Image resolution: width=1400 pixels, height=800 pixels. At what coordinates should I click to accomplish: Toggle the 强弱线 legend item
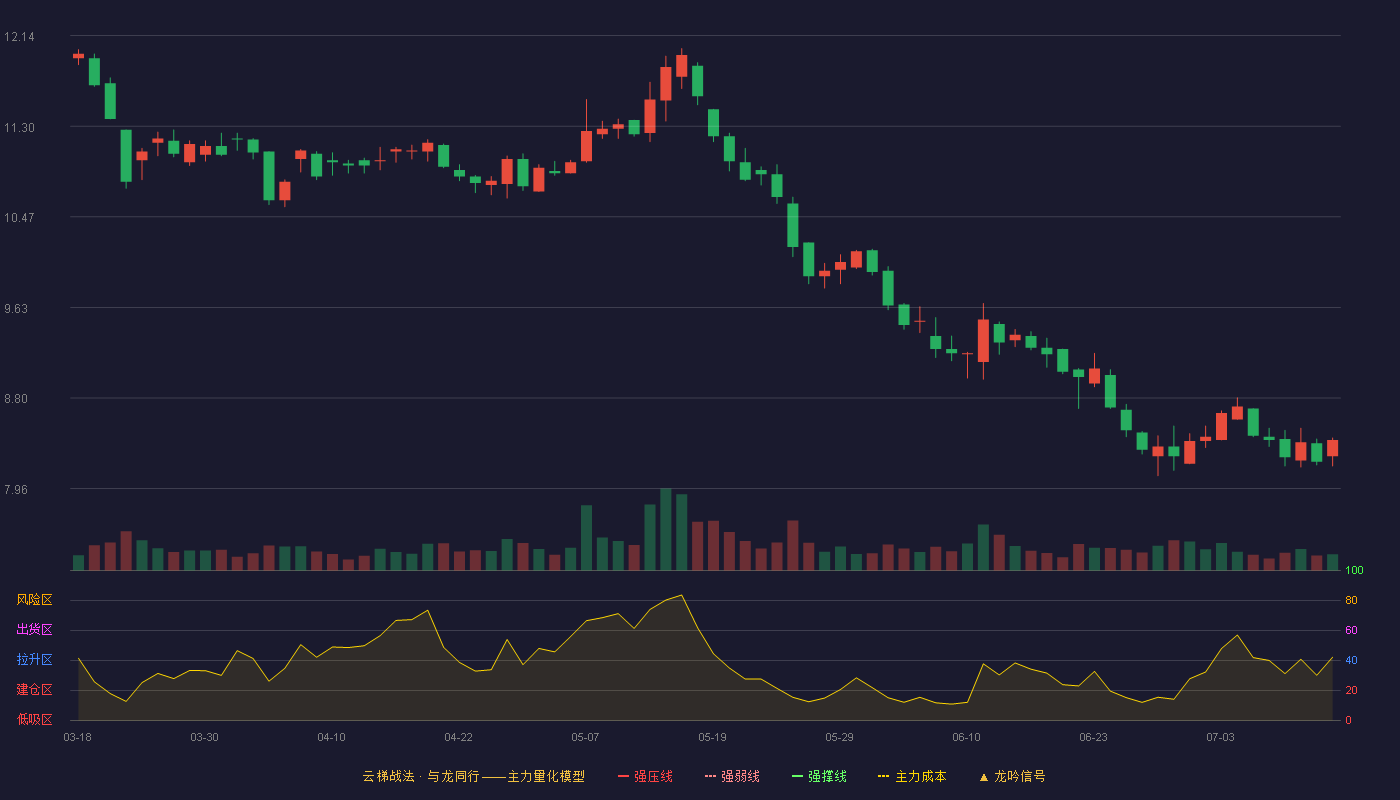(732, 776)
